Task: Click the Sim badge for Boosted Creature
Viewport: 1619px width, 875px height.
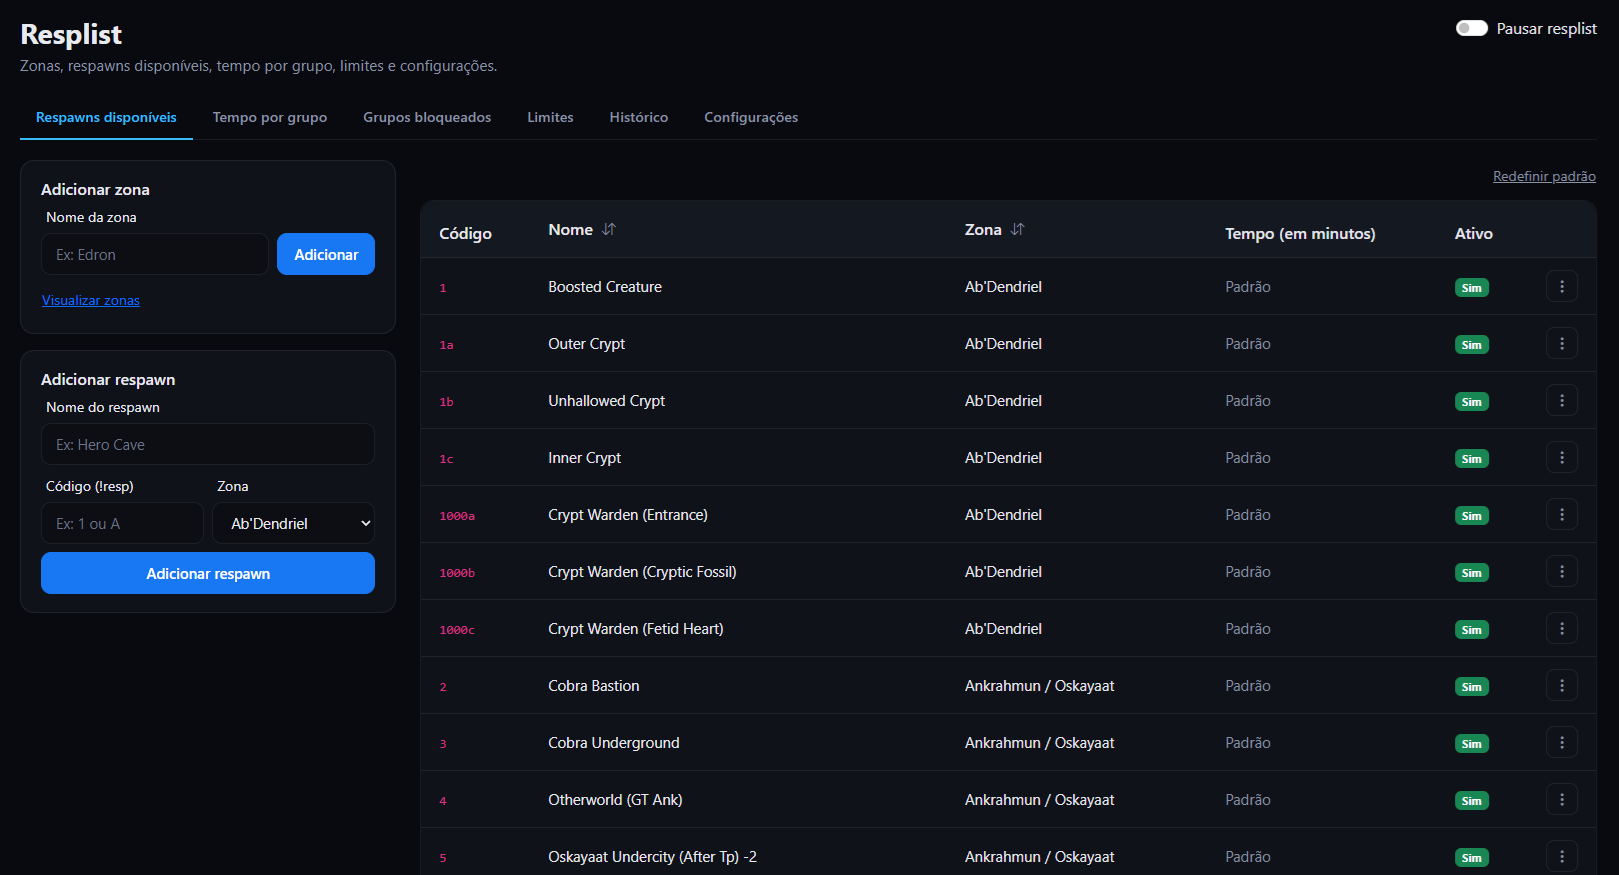Action: coord(1472,288)
